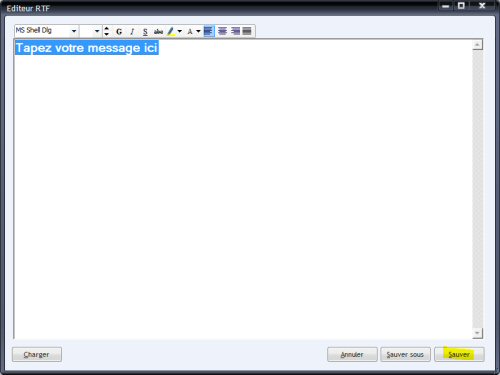
Task: Open the MS Shell Dlg font dropdown
Action: click(74, 31)
